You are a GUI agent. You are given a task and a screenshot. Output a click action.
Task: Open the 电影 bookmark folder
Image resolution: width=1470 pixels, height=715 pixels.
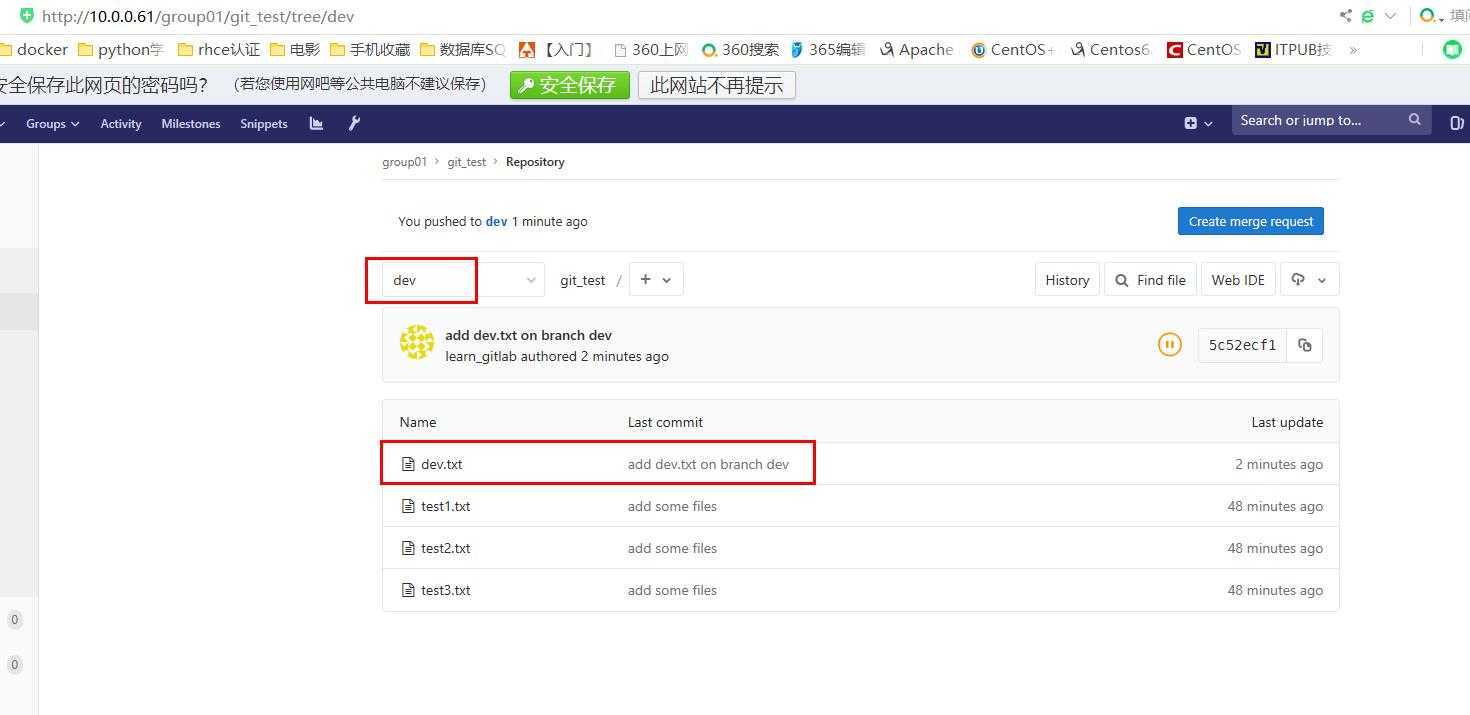click(x=295, y=49)
